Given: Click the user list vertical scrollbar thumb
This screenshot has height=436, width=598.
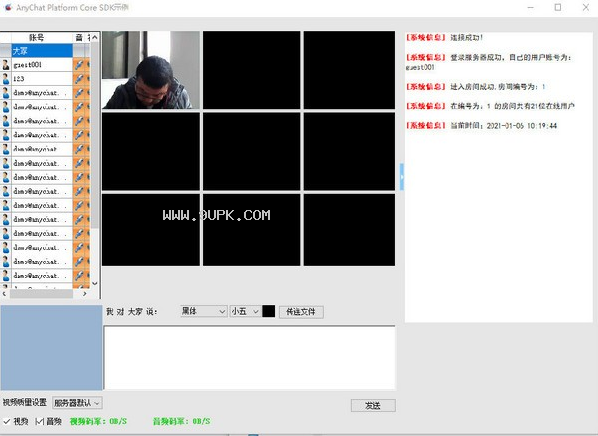Looking at the screenshot, I should [x=95, y=135].
